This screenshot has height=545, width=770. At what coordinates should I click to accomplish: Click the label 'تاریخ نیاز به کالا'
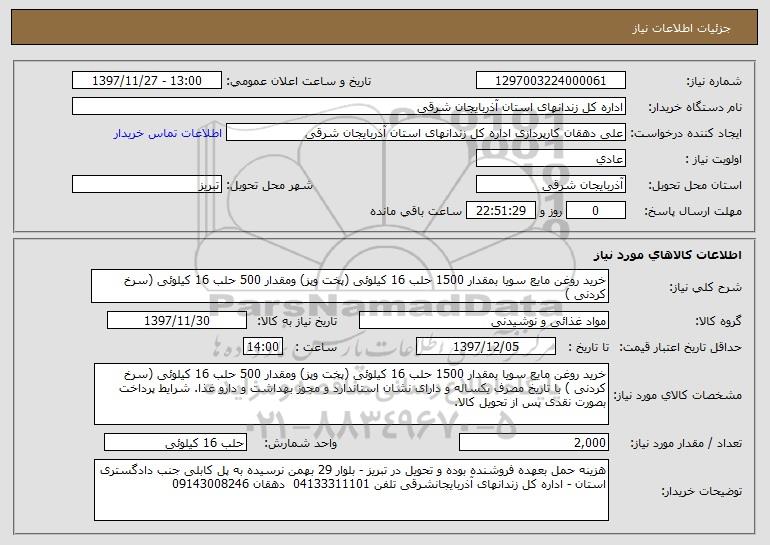tap(297, 321)
